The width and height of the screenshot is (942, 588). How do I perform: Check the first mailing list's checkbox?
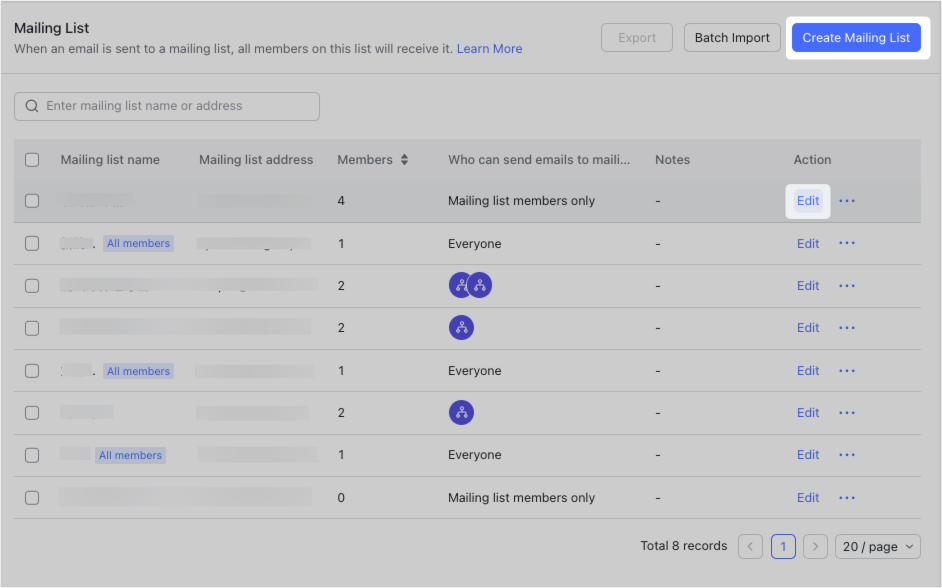[31, 200]
